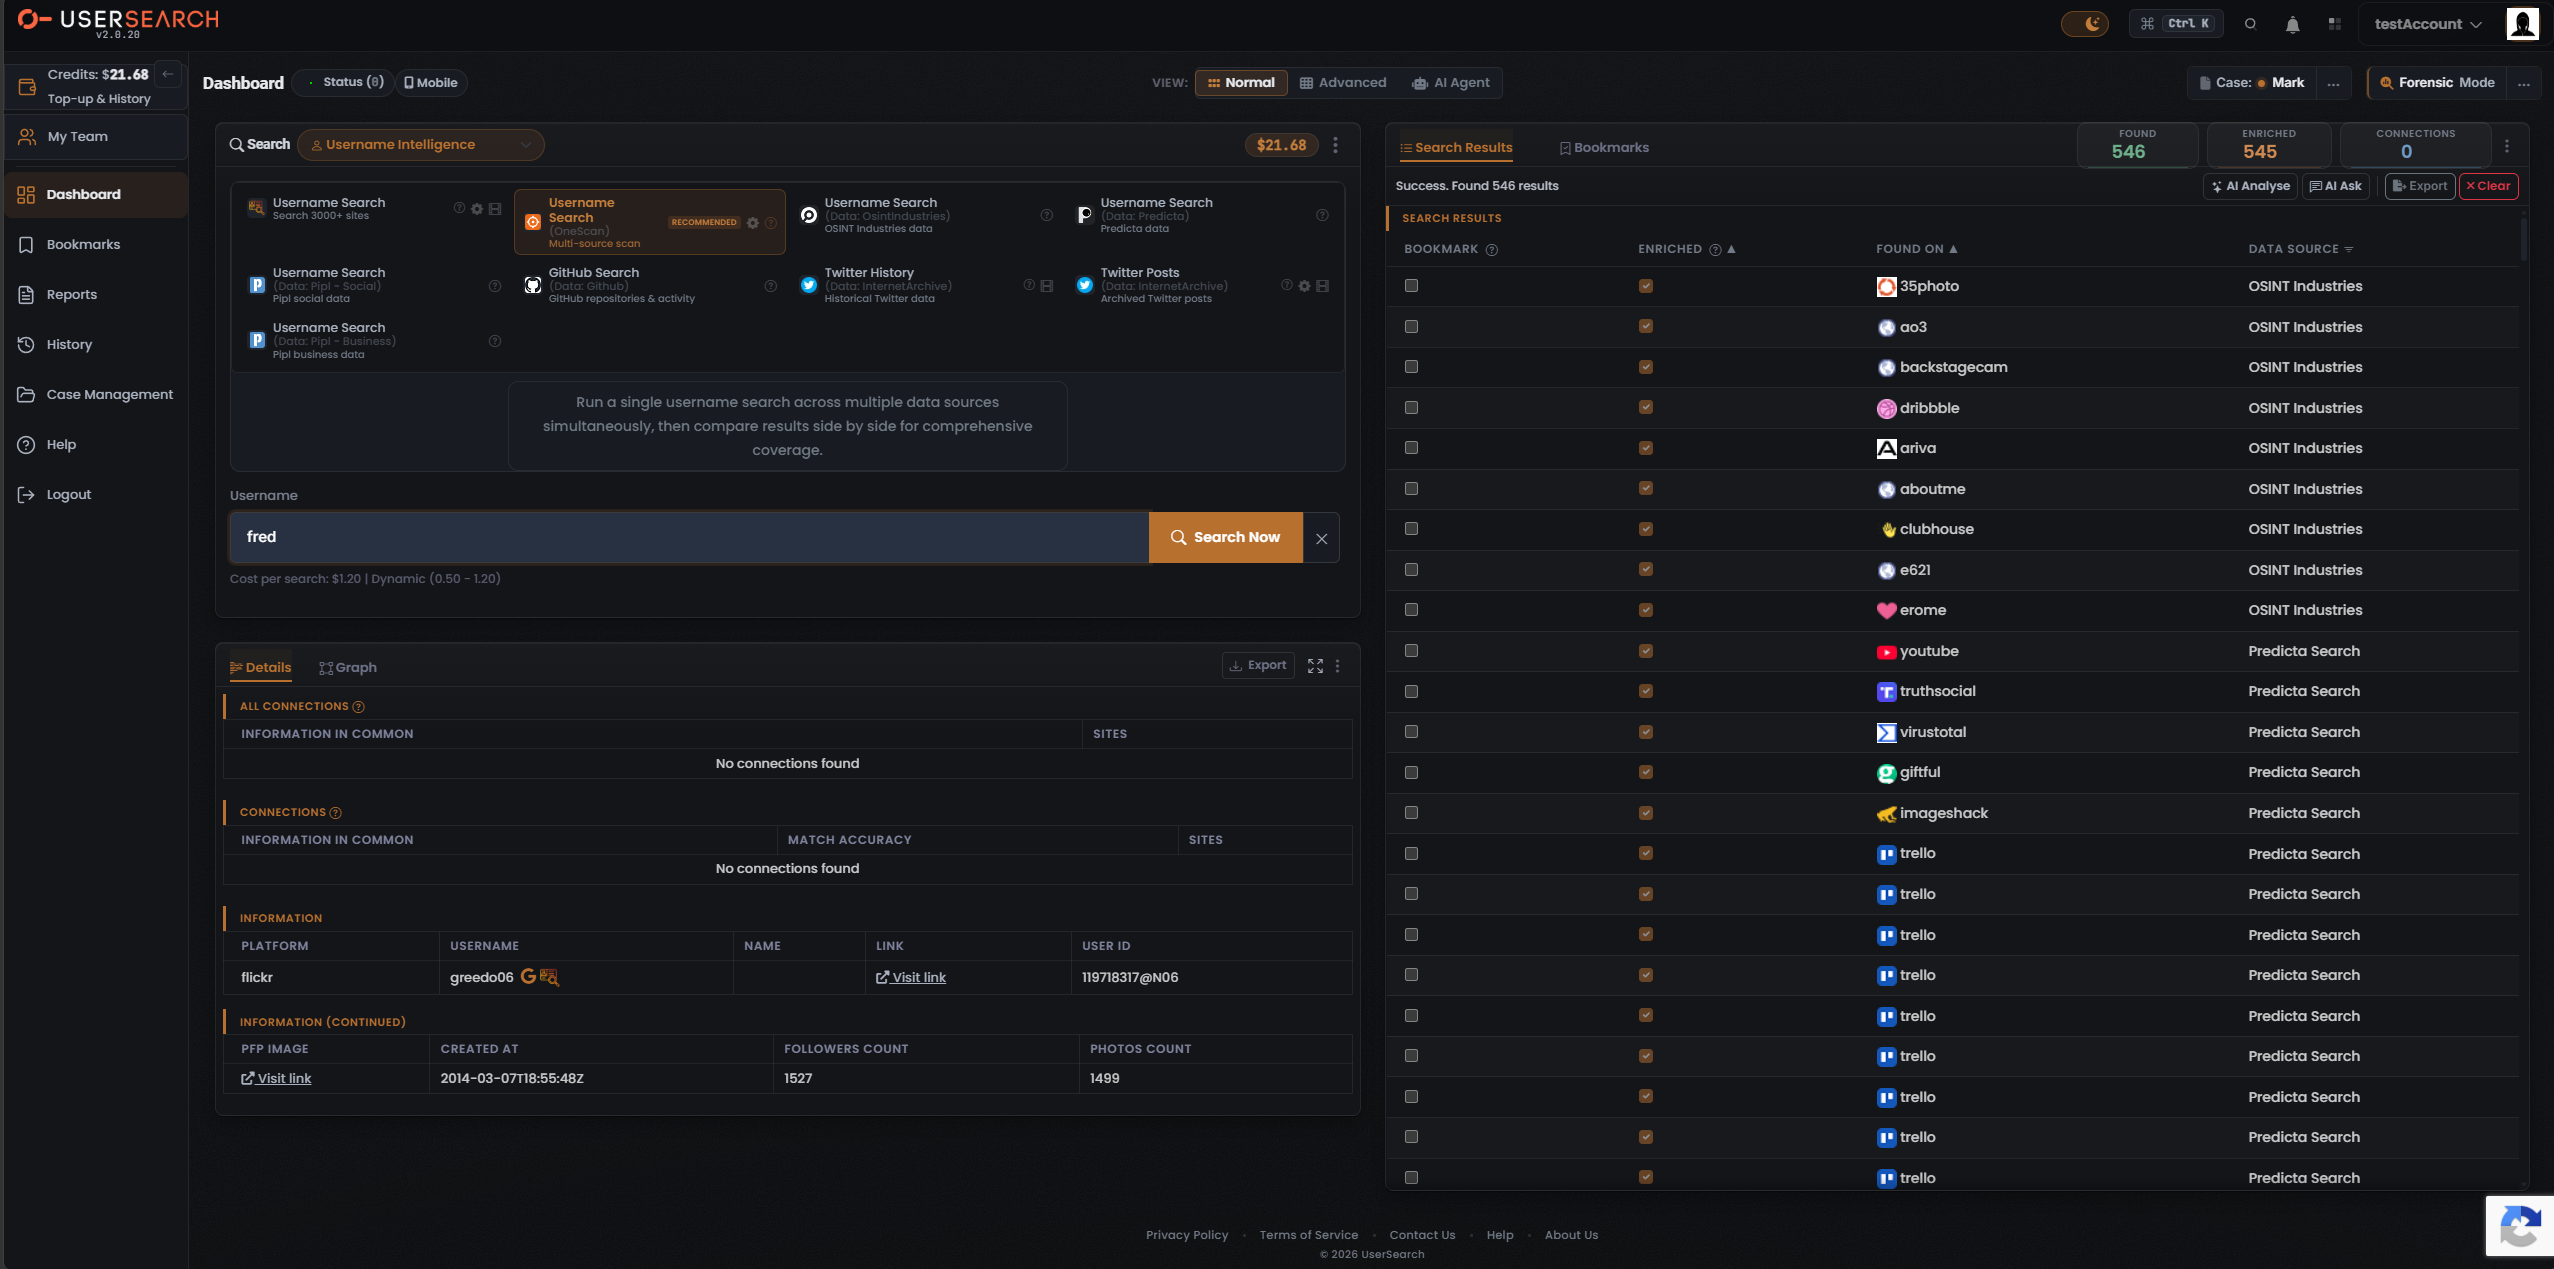2554x1269 pixels.
Task: Select the Advanced view
Action: 1343,83
